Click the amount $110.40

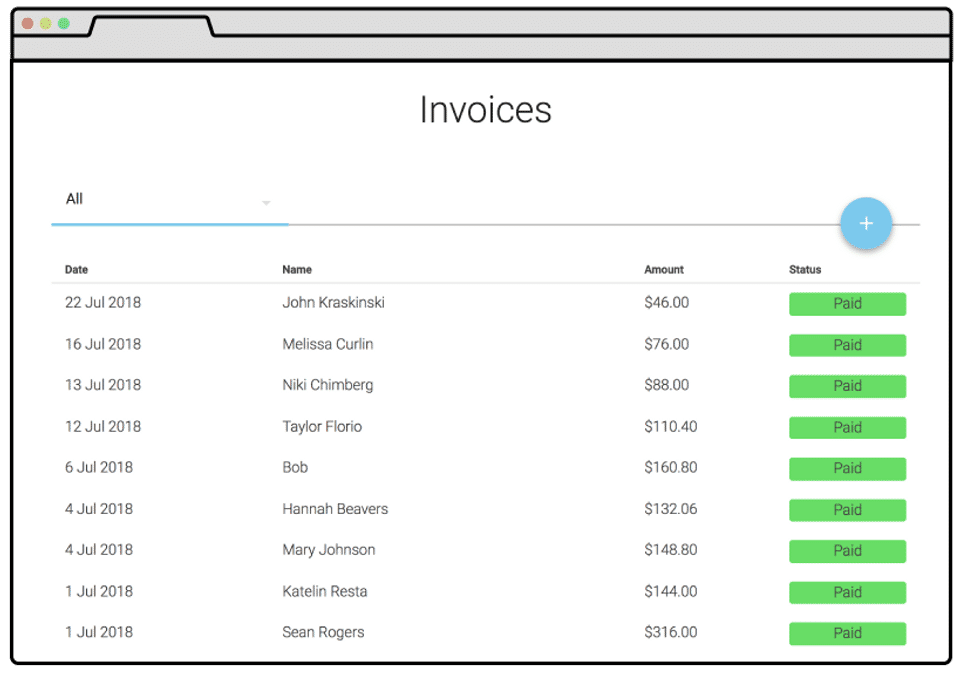pos(670,427)
